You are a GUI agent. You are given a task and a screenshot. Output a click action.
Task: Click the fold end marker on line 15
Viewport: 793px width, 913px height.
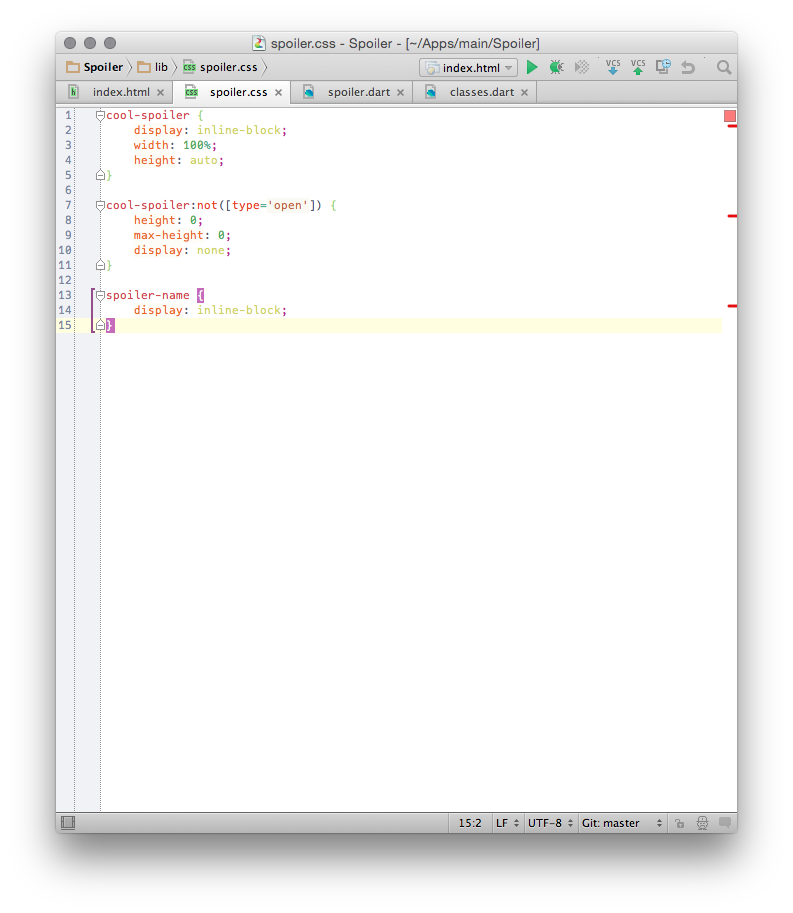tap(100, 325)
